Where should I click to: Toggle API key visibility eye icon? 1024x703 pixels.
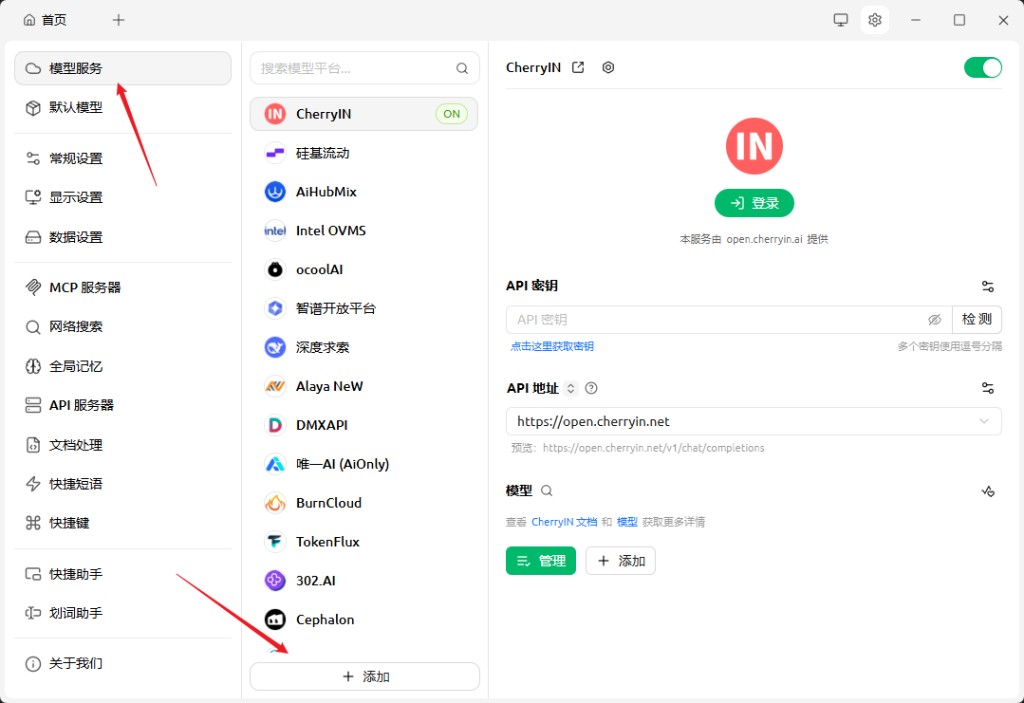[x=934, y=320]
